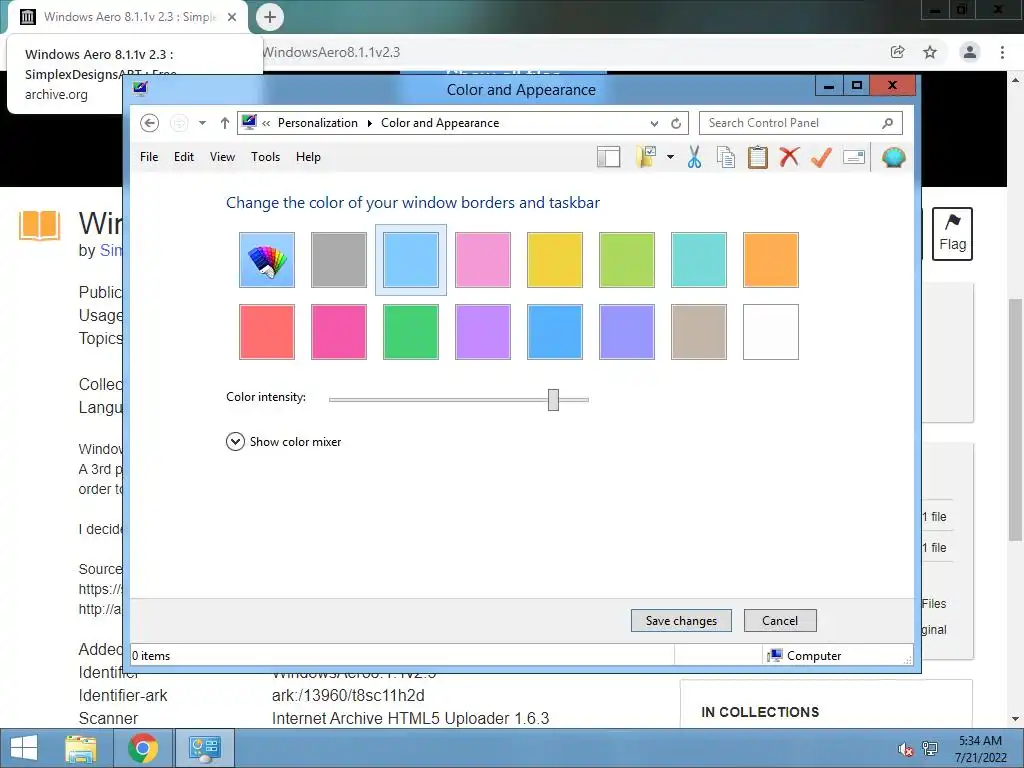The image size is (1024, 768).
Task: Cut with the scissors icon
Action: (694, 157)
